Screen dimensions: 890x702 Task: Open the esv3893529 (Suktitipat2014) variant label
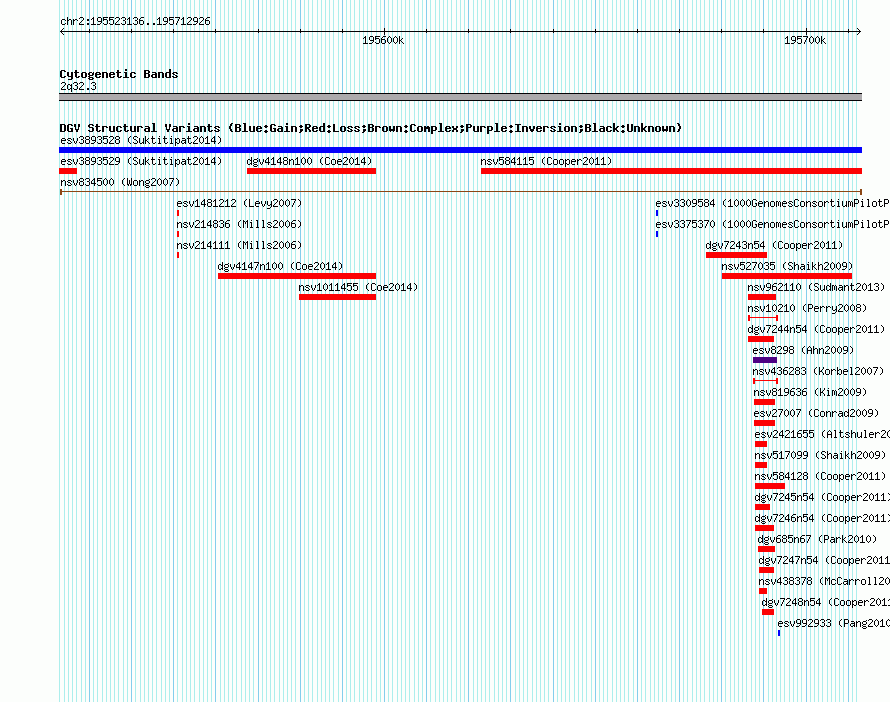point(141,161)
